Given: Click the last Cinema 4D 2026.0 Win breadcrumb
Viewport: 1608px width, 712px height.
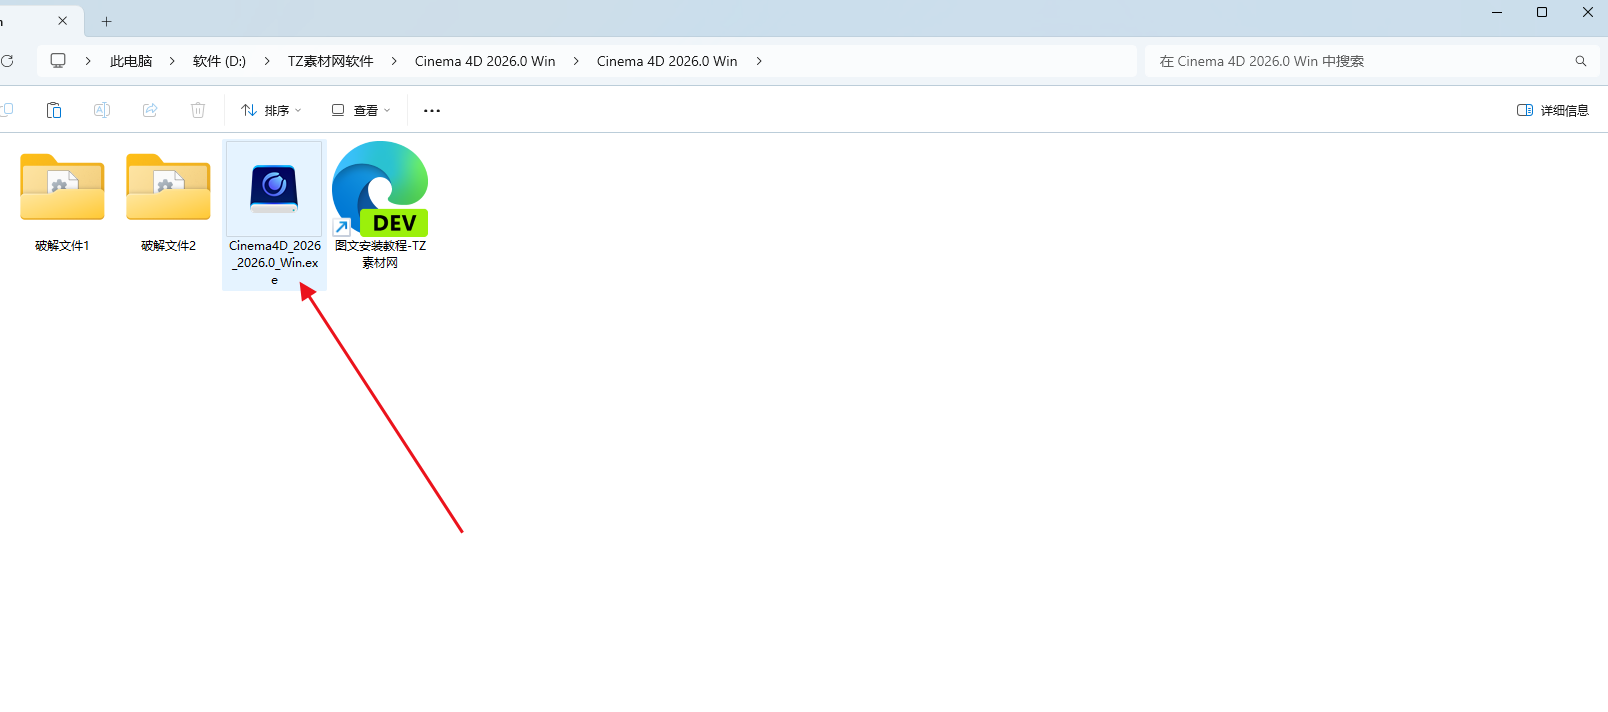Looking at the screenshot, I should point(667,61).
